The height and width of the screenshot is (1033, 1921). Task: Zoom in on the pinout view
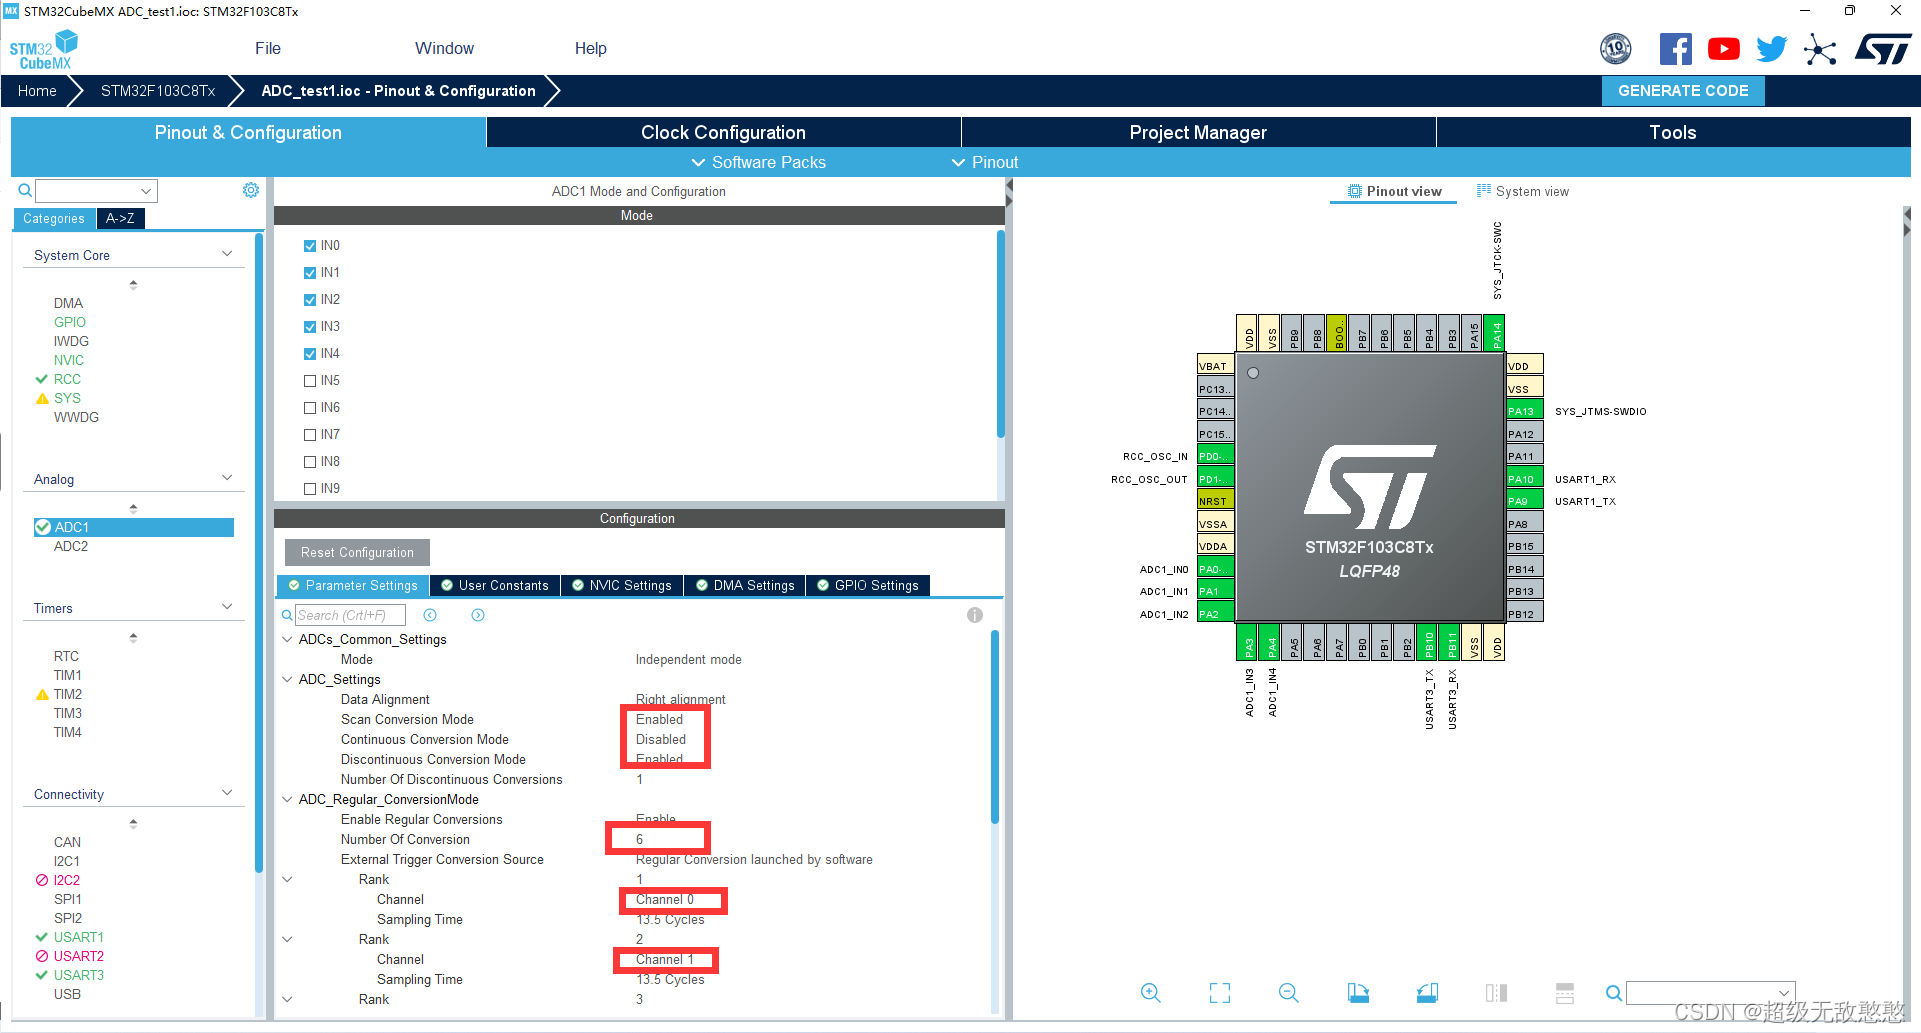tap(1151, 993)
